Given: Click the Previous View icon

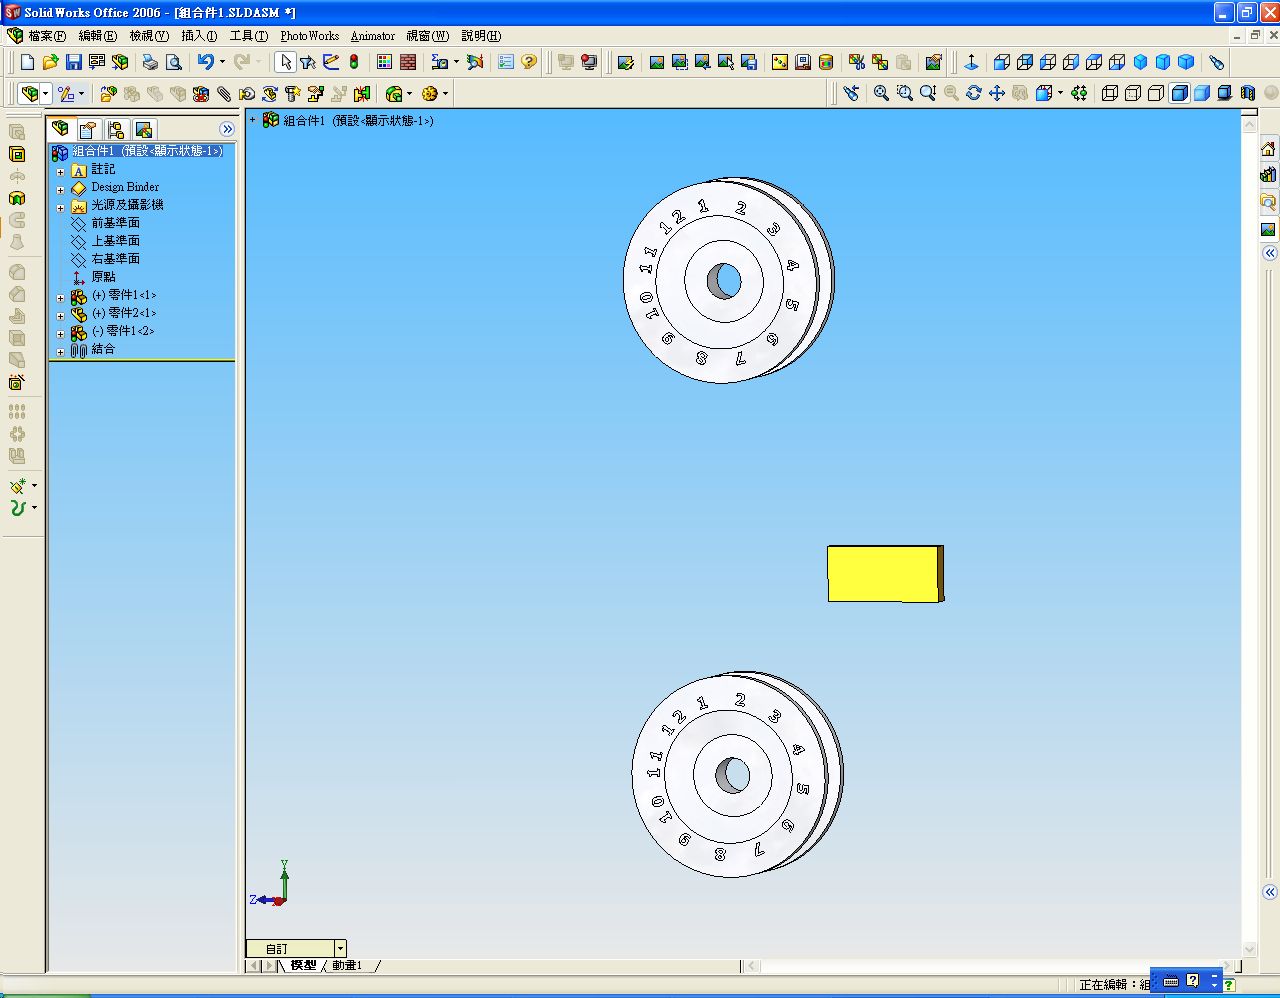Looking at the screenshot, I should point(851,93).
